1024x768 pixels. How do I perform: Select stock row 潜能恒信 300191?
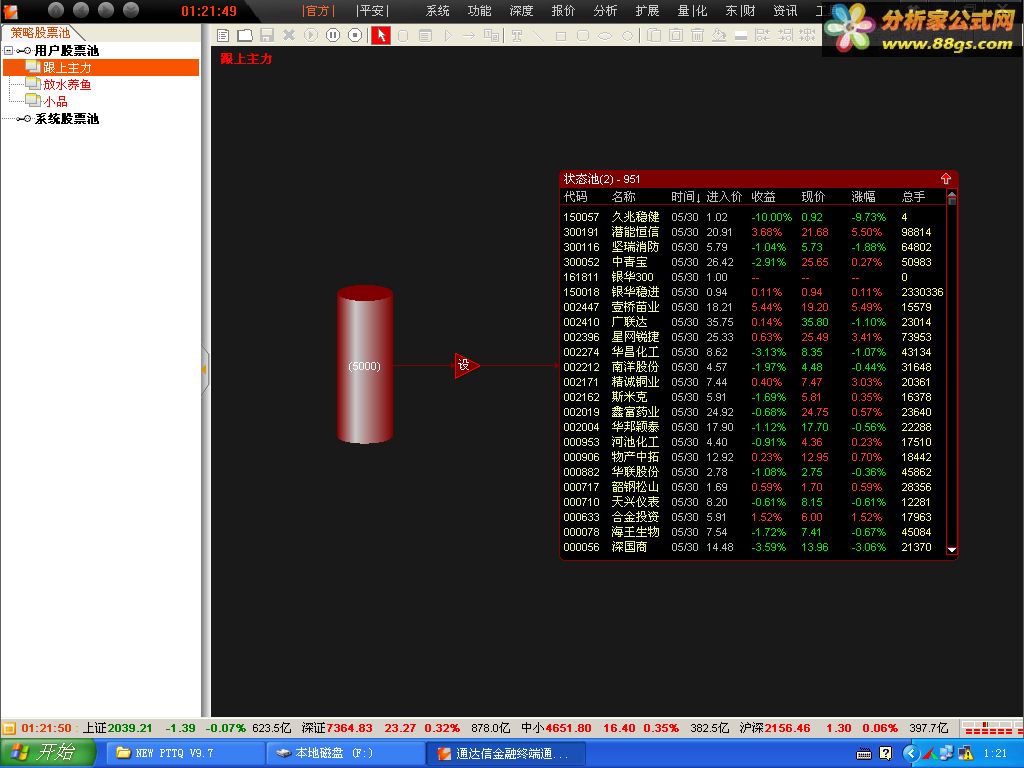753,232
